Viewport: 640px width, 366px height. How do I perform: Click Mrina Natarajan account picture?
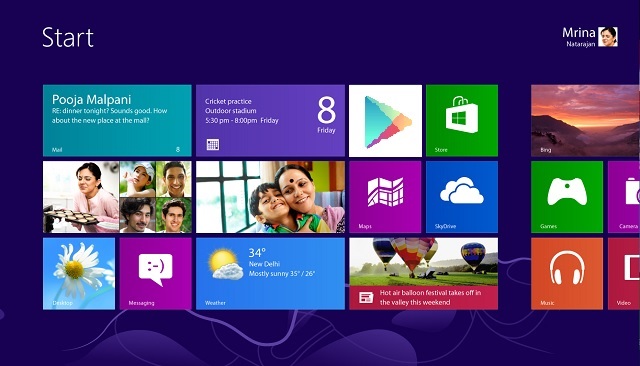(x=608, y=37)
